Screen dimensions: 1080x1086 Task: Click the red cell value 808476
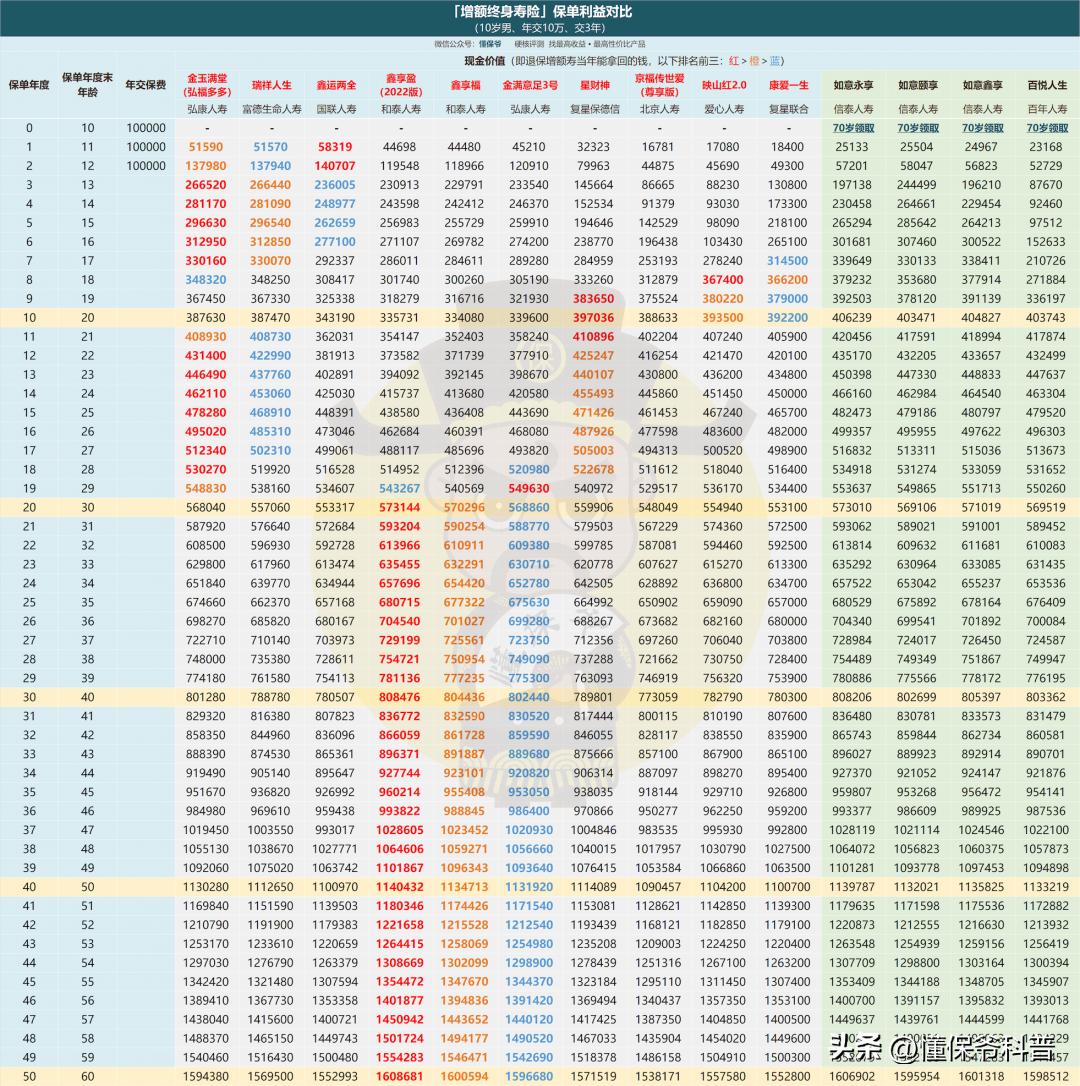click(399, 697)
